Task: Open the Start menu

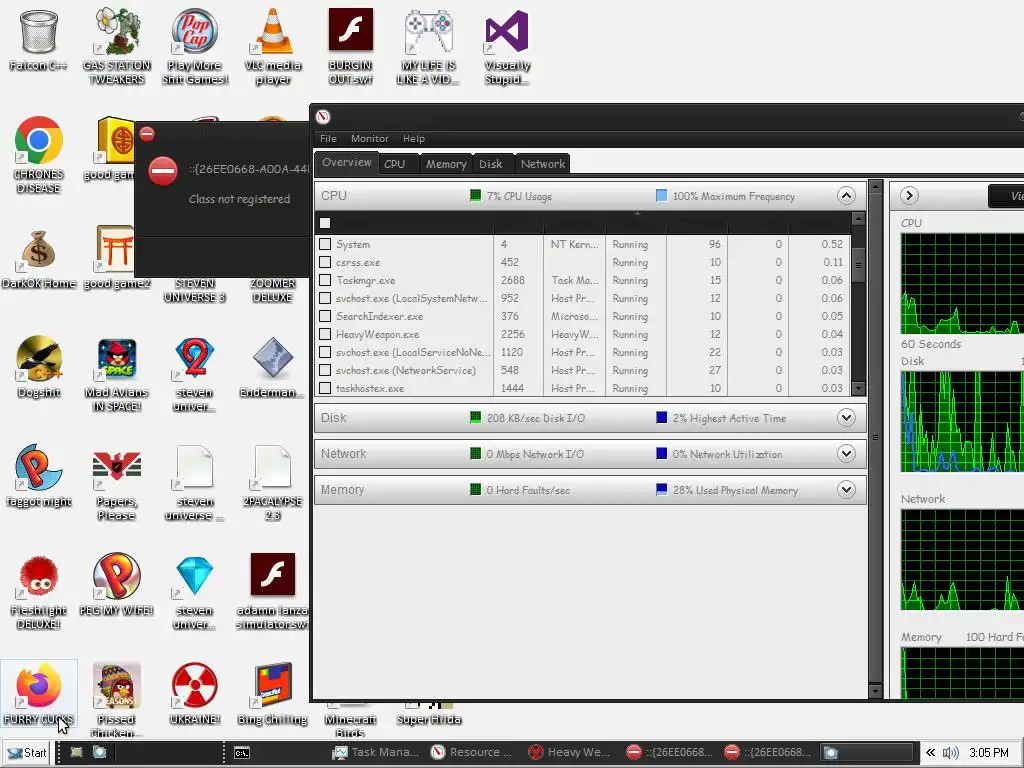Action: click(27, 752)
